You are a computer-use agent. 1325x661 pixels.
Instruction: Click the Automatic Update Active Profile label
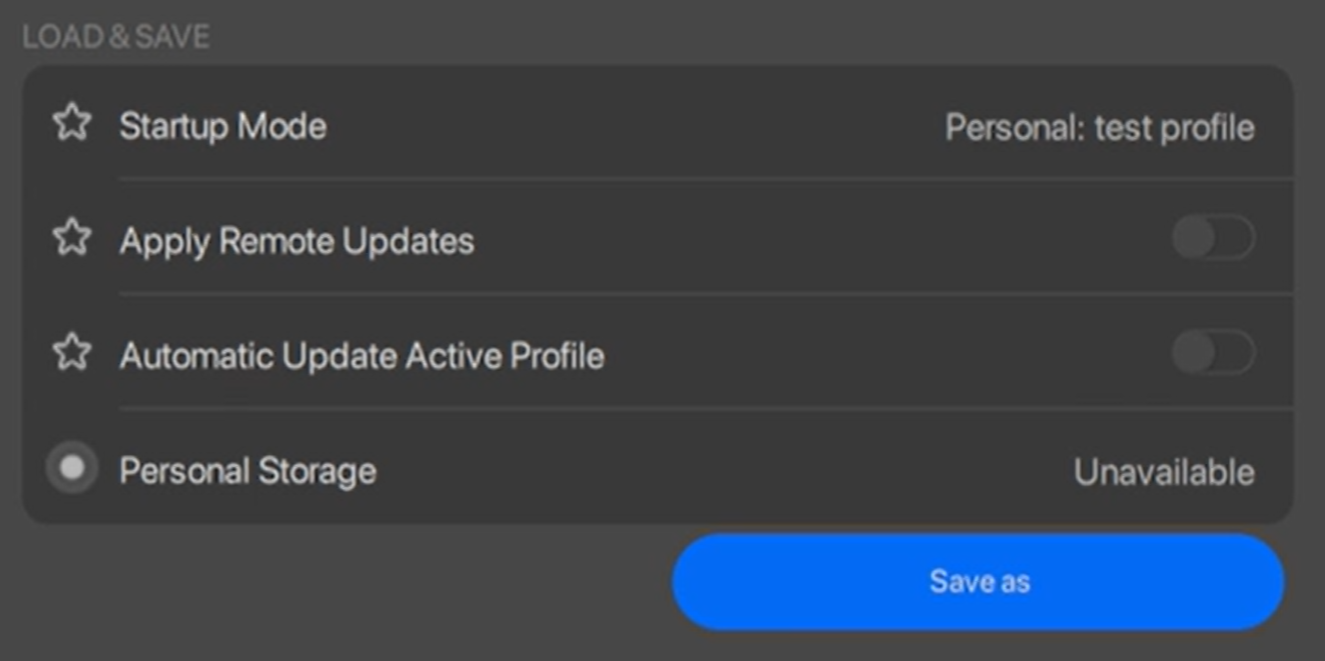click(x=361, y=356)
